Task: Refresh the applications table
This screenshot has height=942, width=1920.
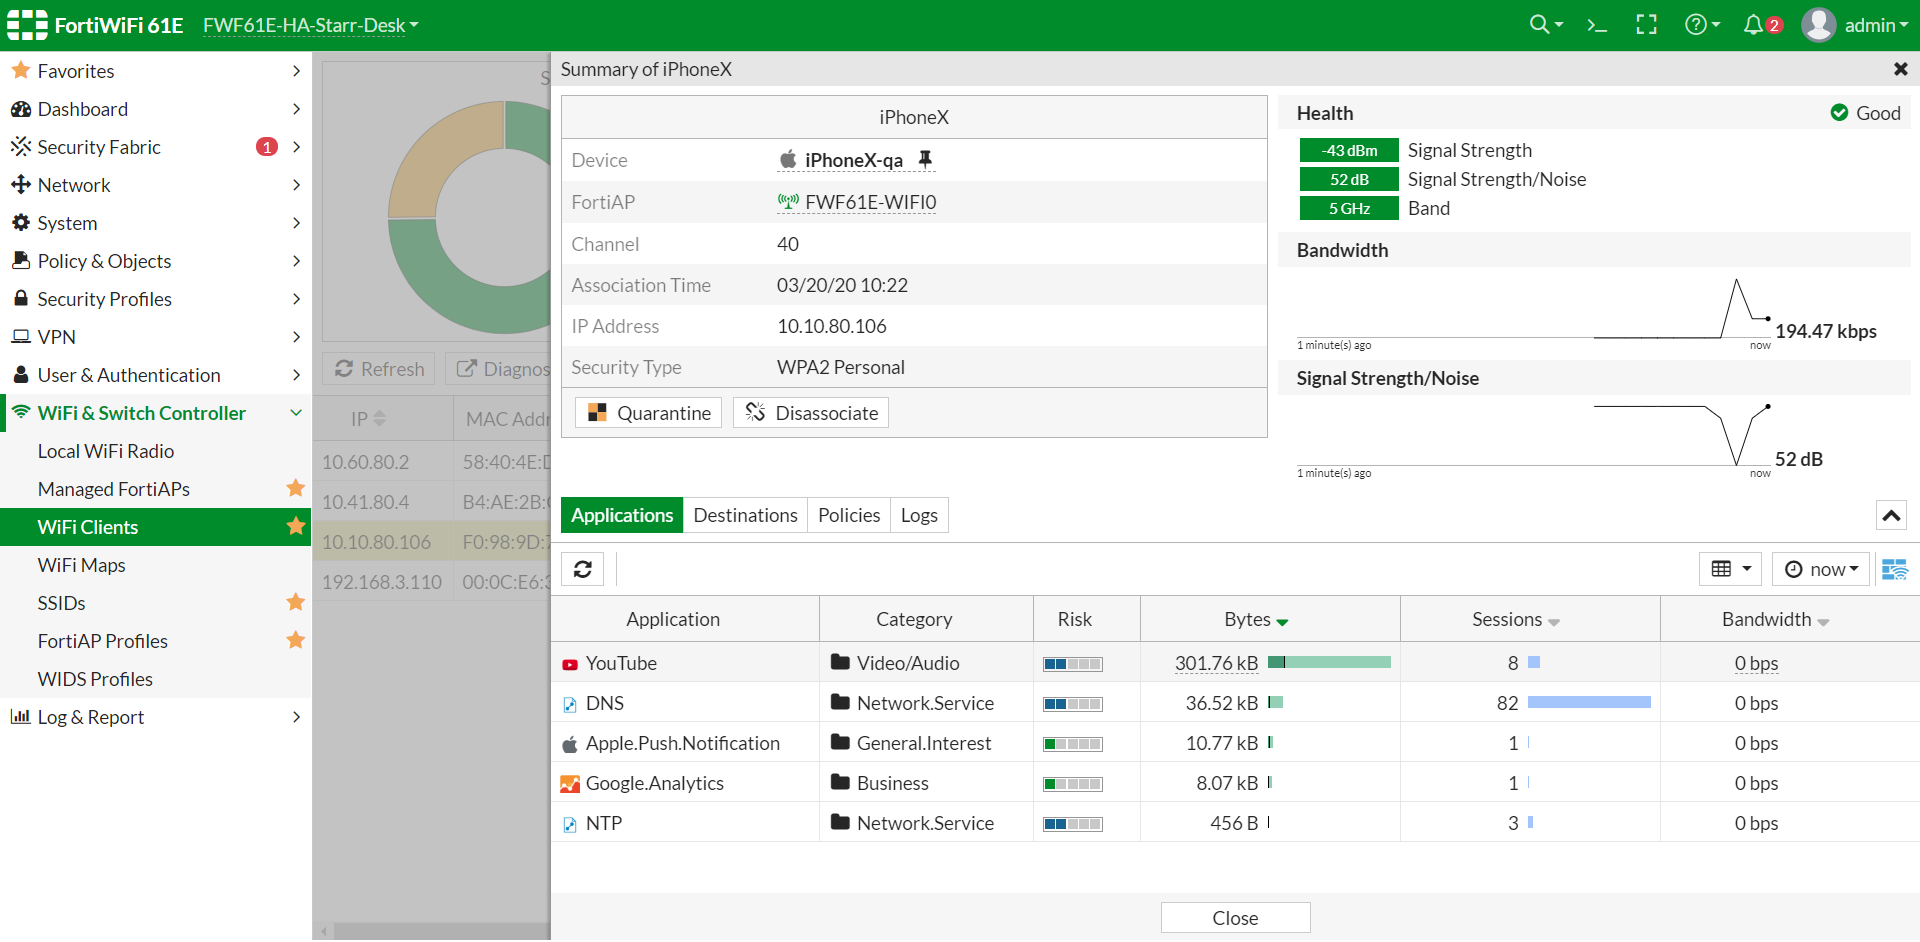Action: [583, 569]
